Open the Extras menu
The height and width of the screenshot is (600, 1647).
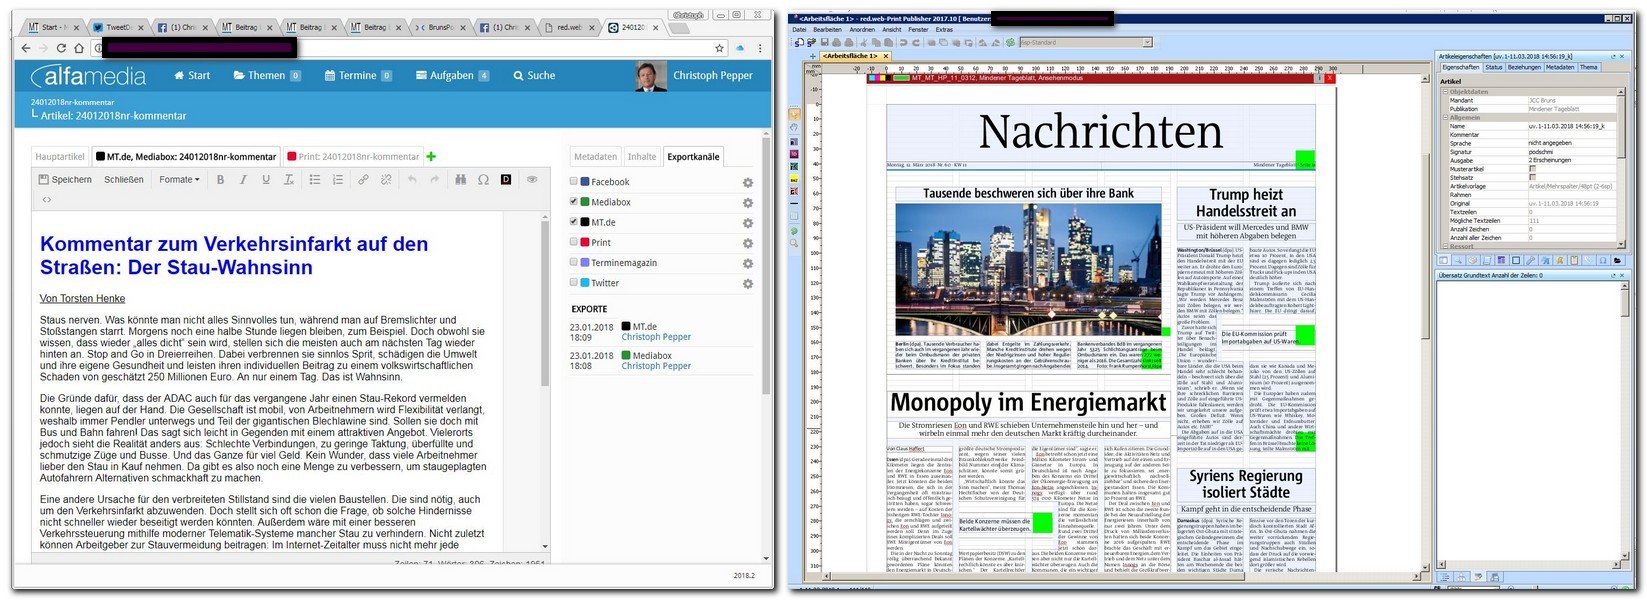[944, 30]
